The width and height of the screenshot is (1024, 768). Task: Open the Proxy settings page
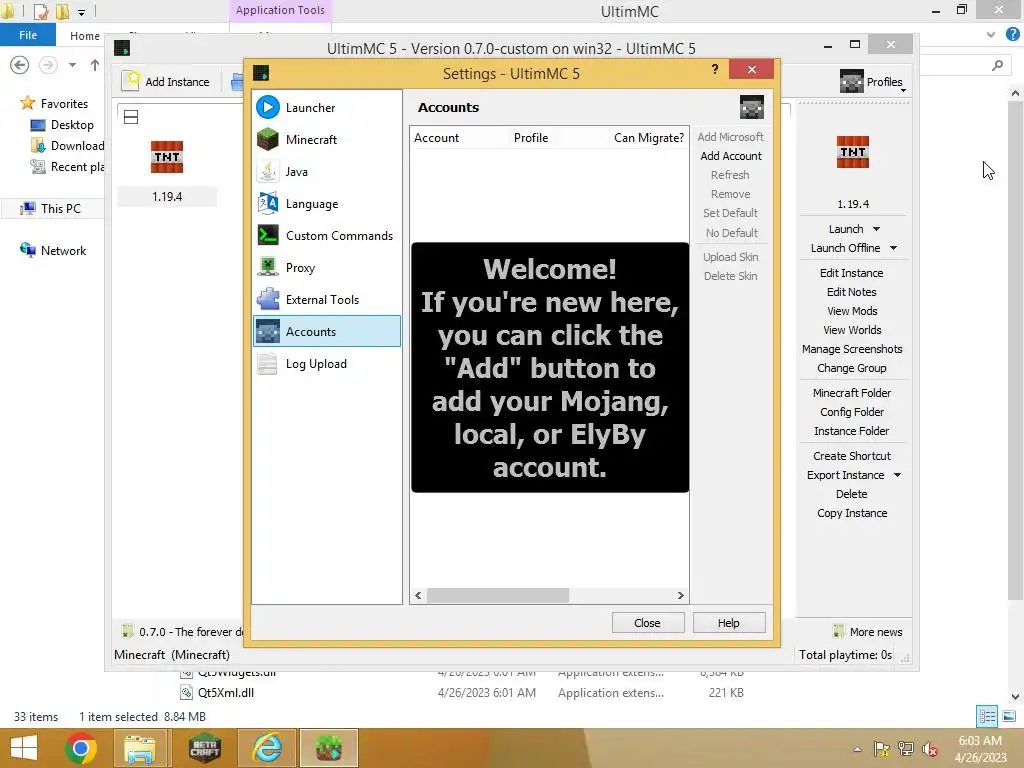(x=327, y=267)
